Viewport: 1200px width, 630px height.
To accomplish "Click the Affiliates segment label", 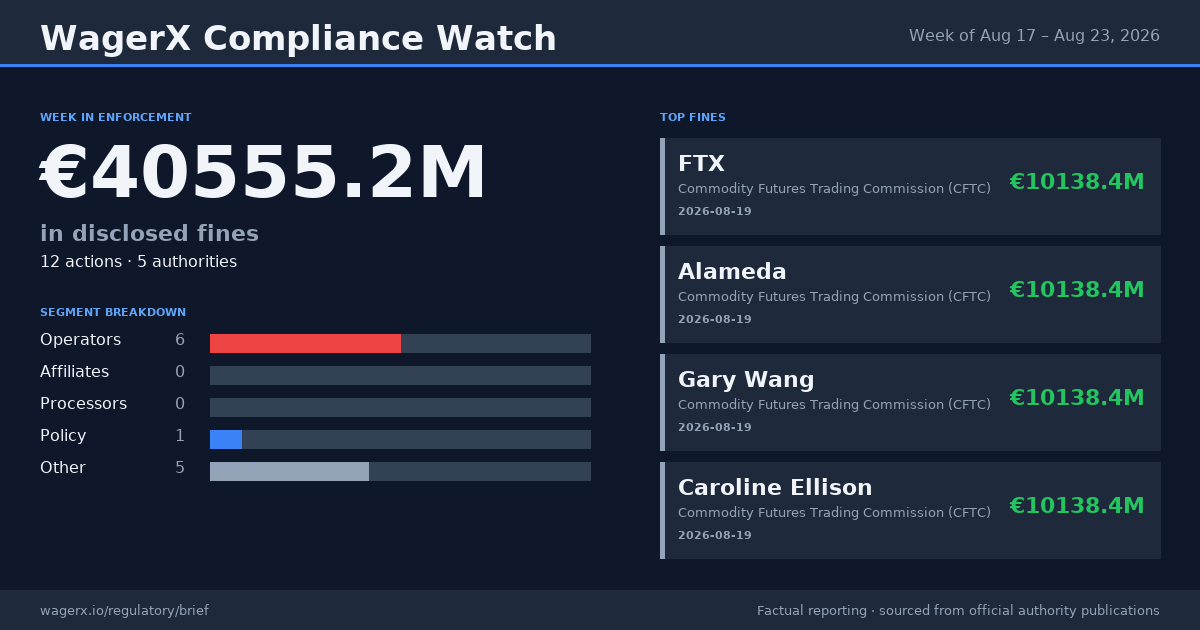I will tap(75, 372).
